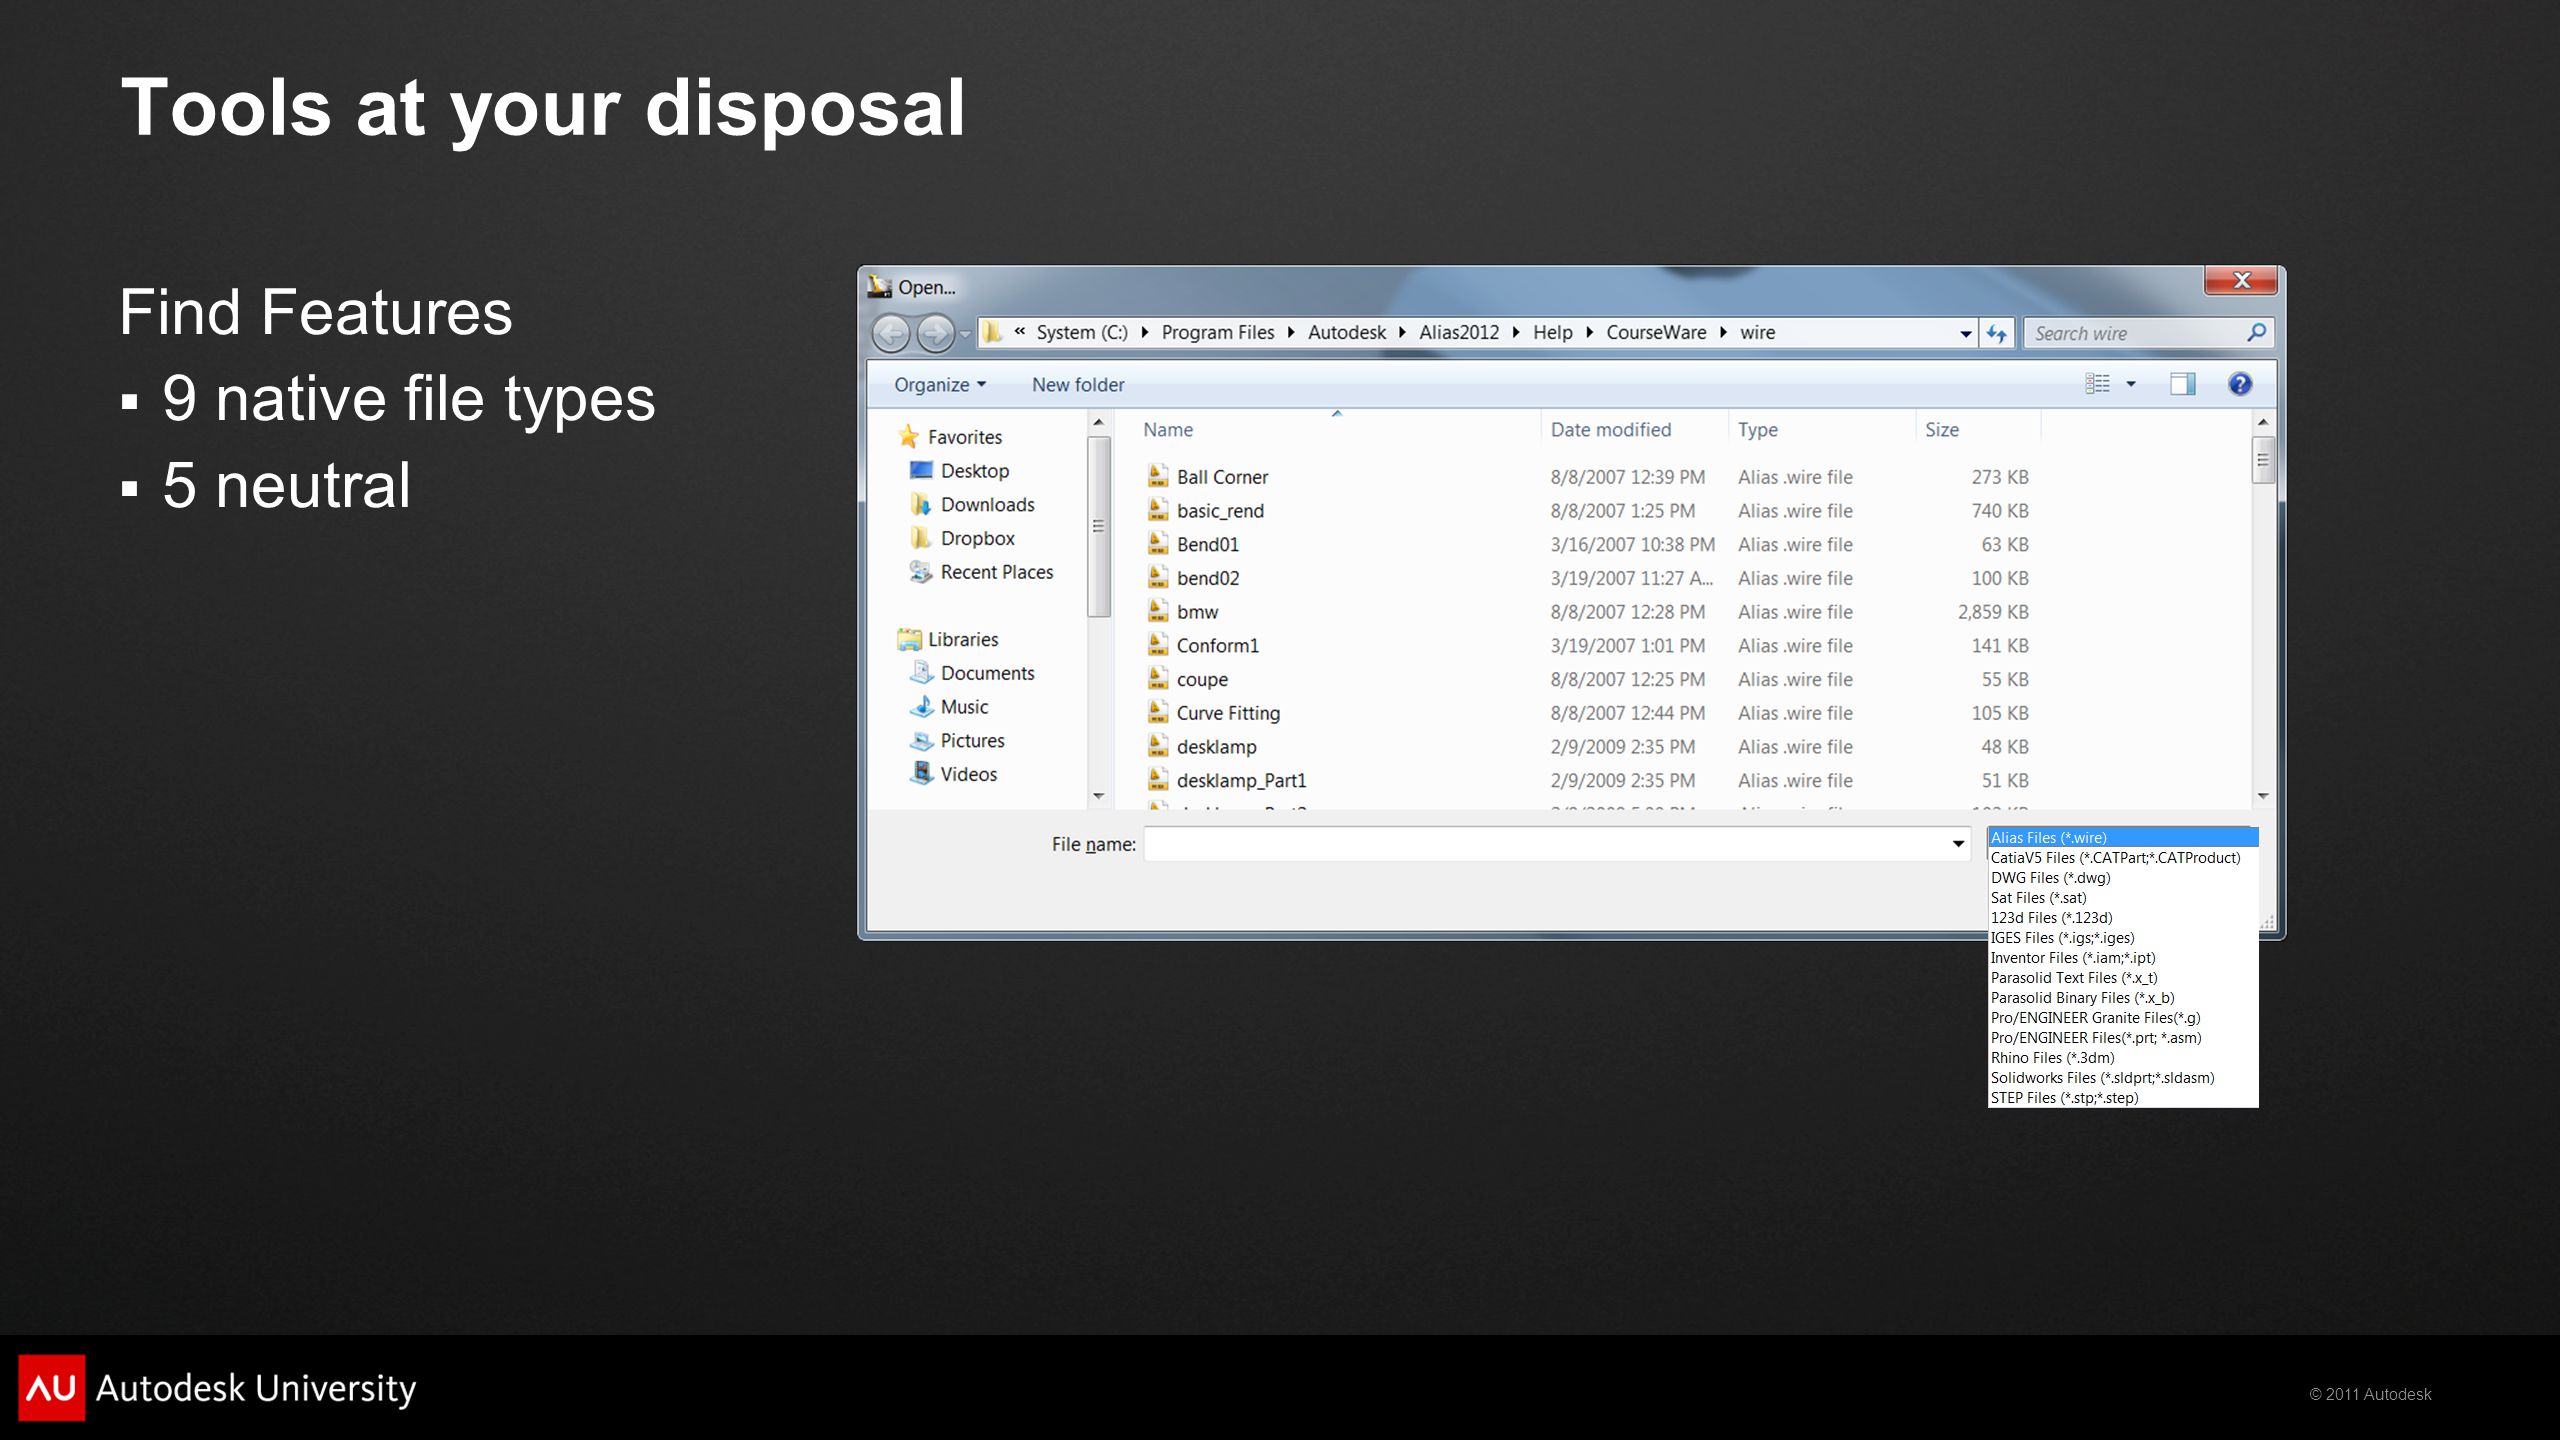Select 123d Files (*.123d) option
This screenshot has width=2560, height=1440.
[2123, 918]
